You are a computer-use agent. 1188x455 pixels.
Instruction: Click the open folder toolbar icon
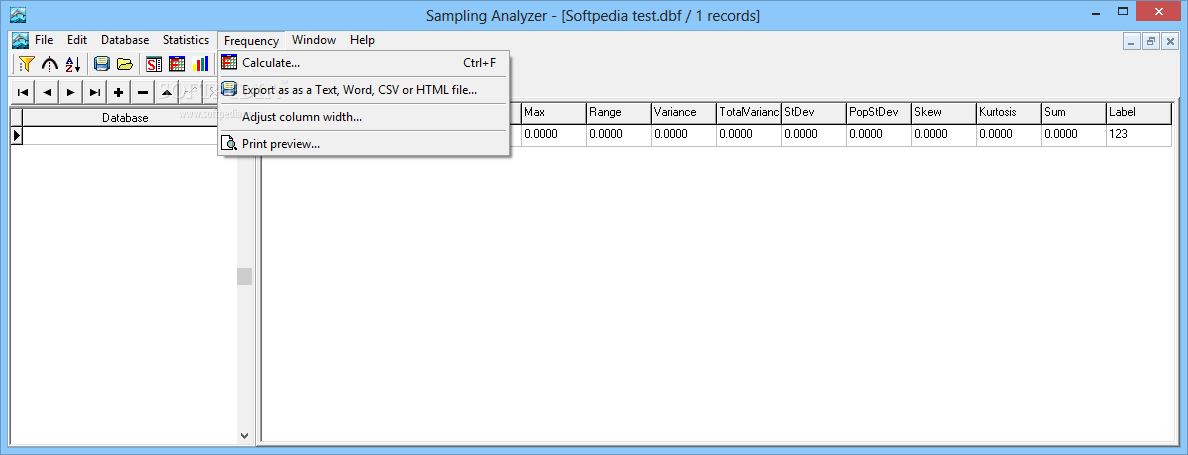[x=124, y=64]
